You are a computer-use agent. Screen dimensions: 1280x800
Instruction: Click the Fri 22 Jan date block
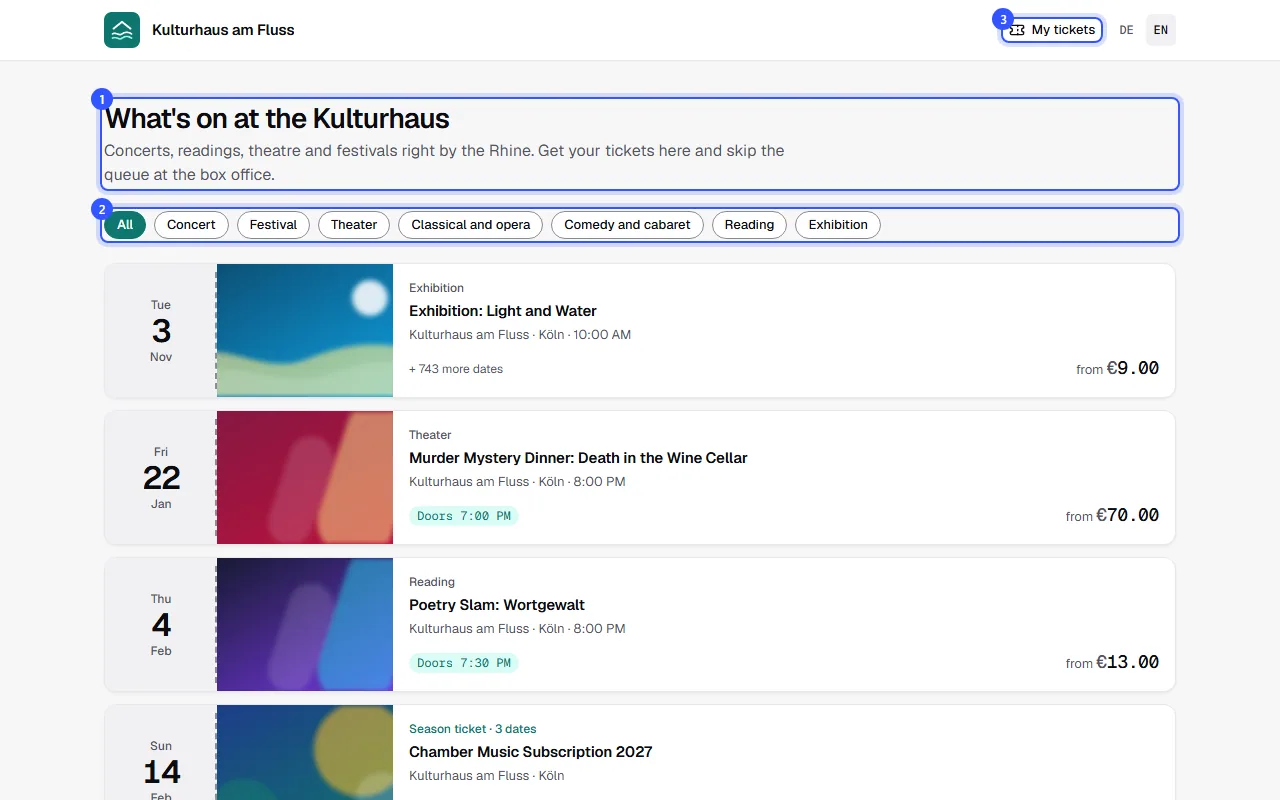161,478
